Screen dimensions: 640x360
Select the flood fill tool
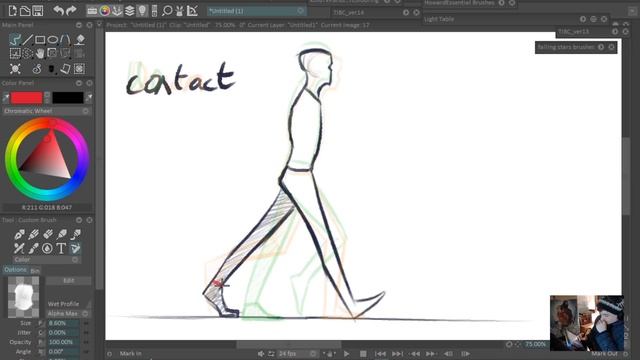coord(80,40)
